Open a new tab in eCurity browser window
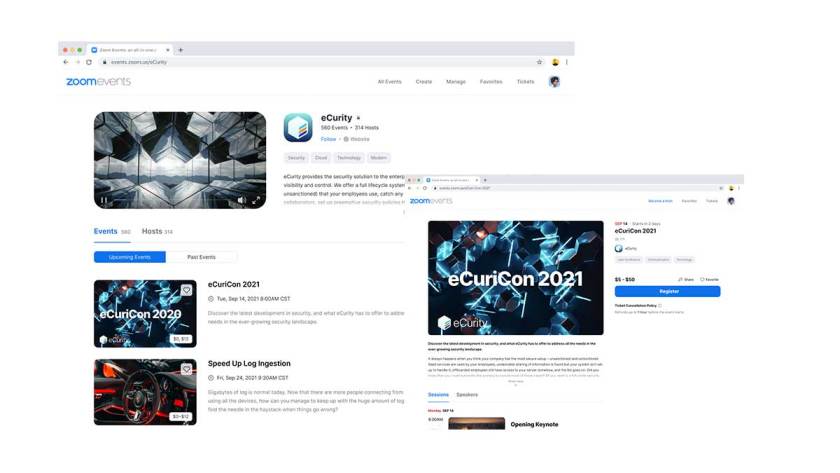The height and width of the screenshot is (473, 840). click(x=181, y=50)
